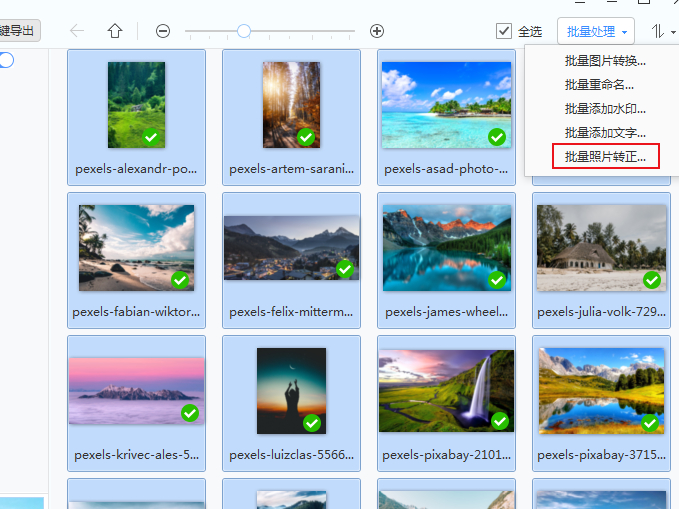This screenshot has height=509, width=679.
Task: Click the file name pexels-krivec-ales-5...
Action: coord(136,455)
